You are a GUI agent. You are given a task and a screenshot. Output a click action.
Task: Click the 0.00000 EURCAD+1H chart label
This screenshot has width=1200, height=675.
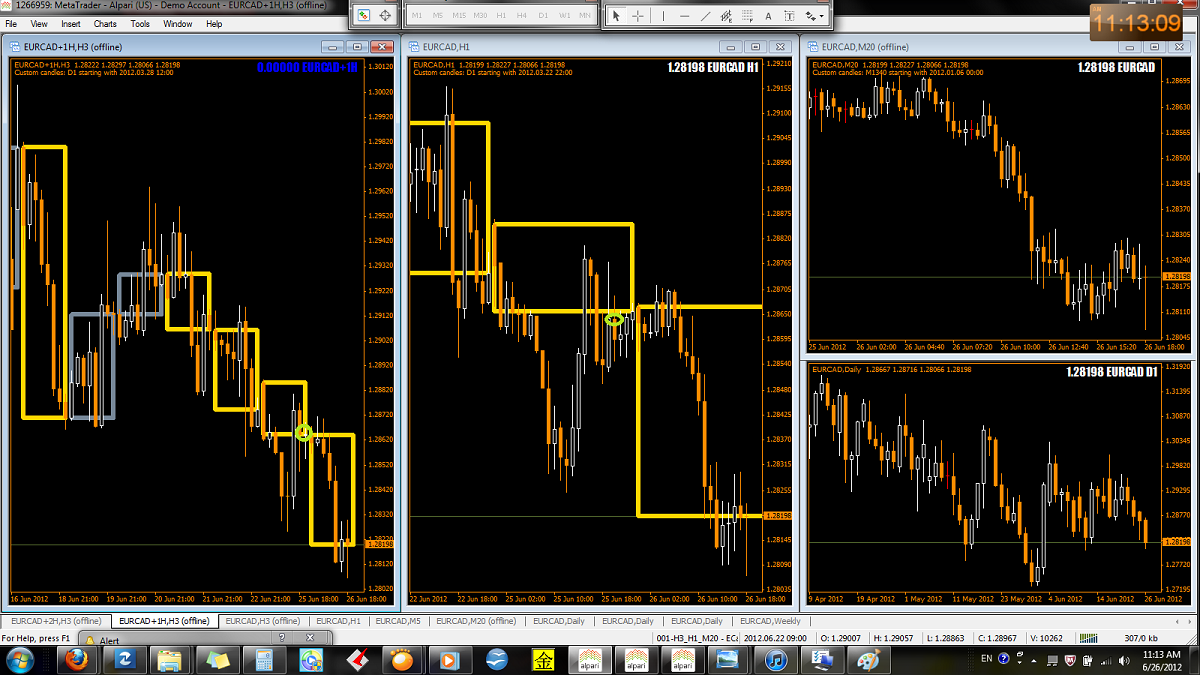coord(307,67)
